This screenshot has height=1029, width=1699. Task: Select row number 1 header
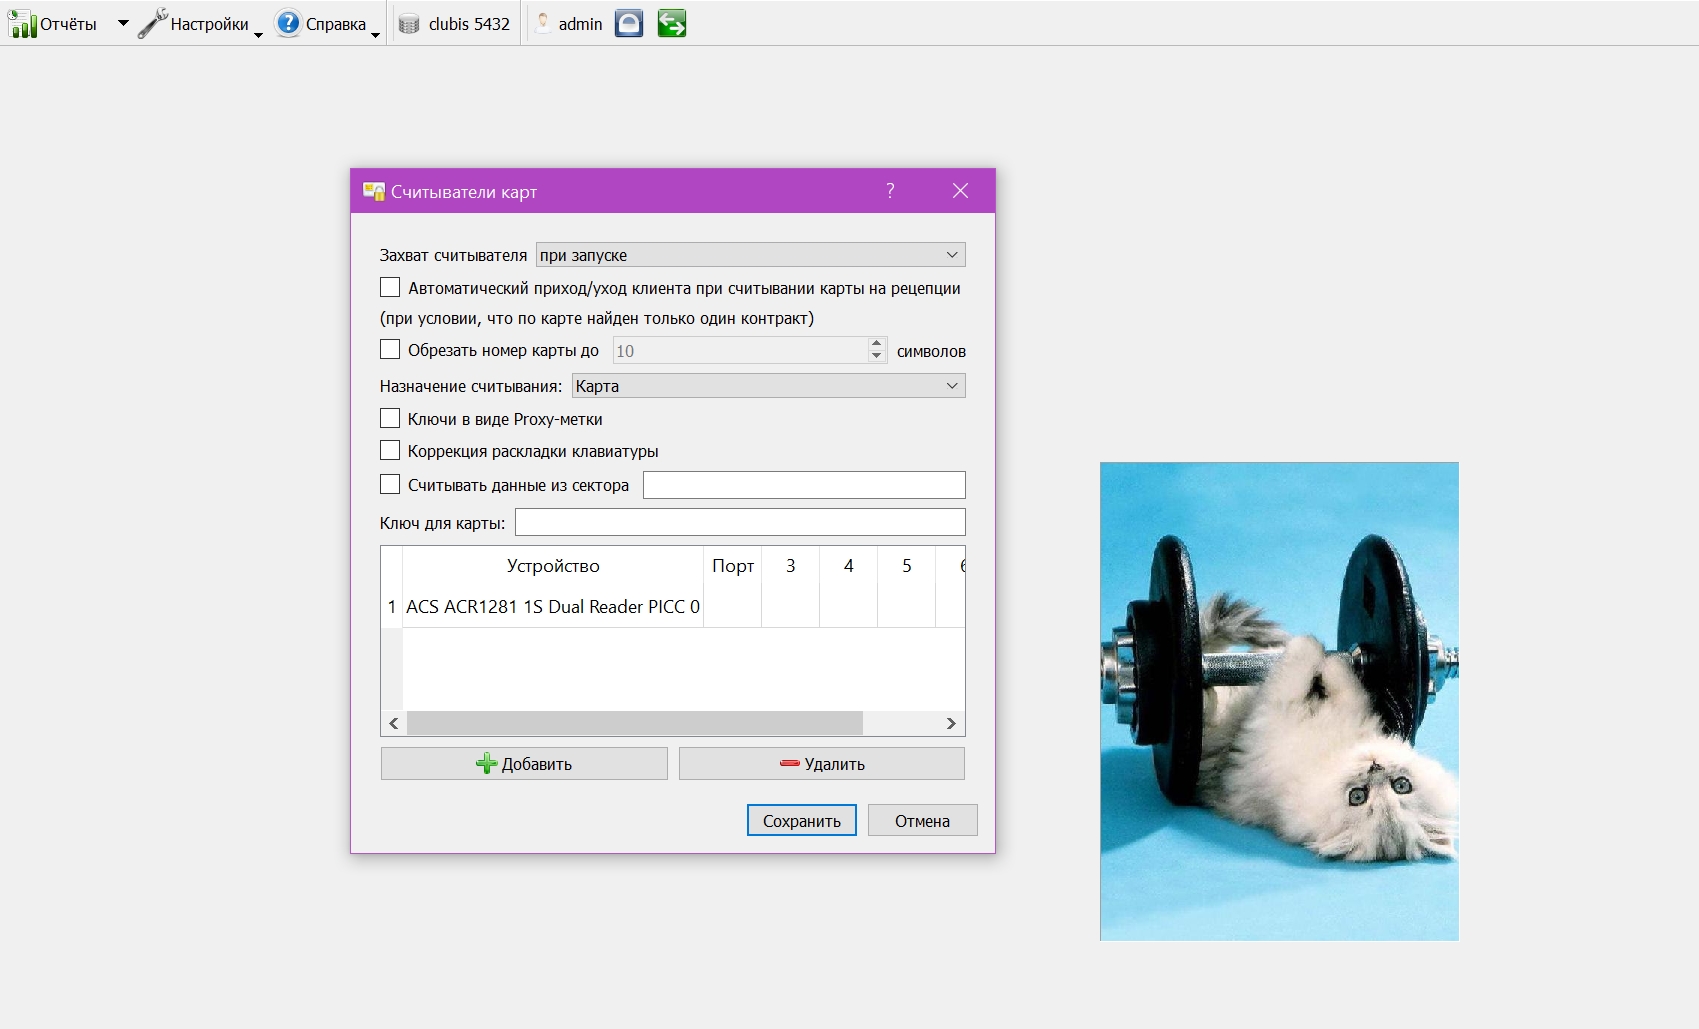click(x=392, y=607)
